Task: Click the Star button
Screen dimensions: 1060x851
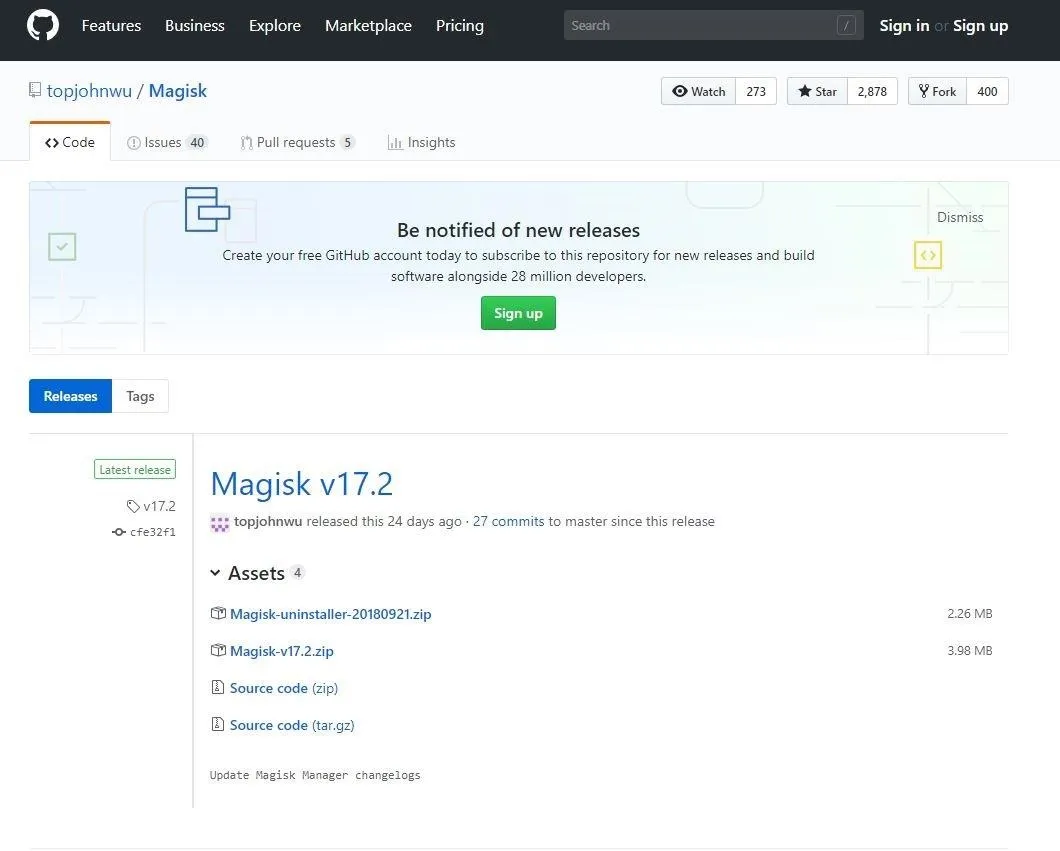Action: click(817, 91)
